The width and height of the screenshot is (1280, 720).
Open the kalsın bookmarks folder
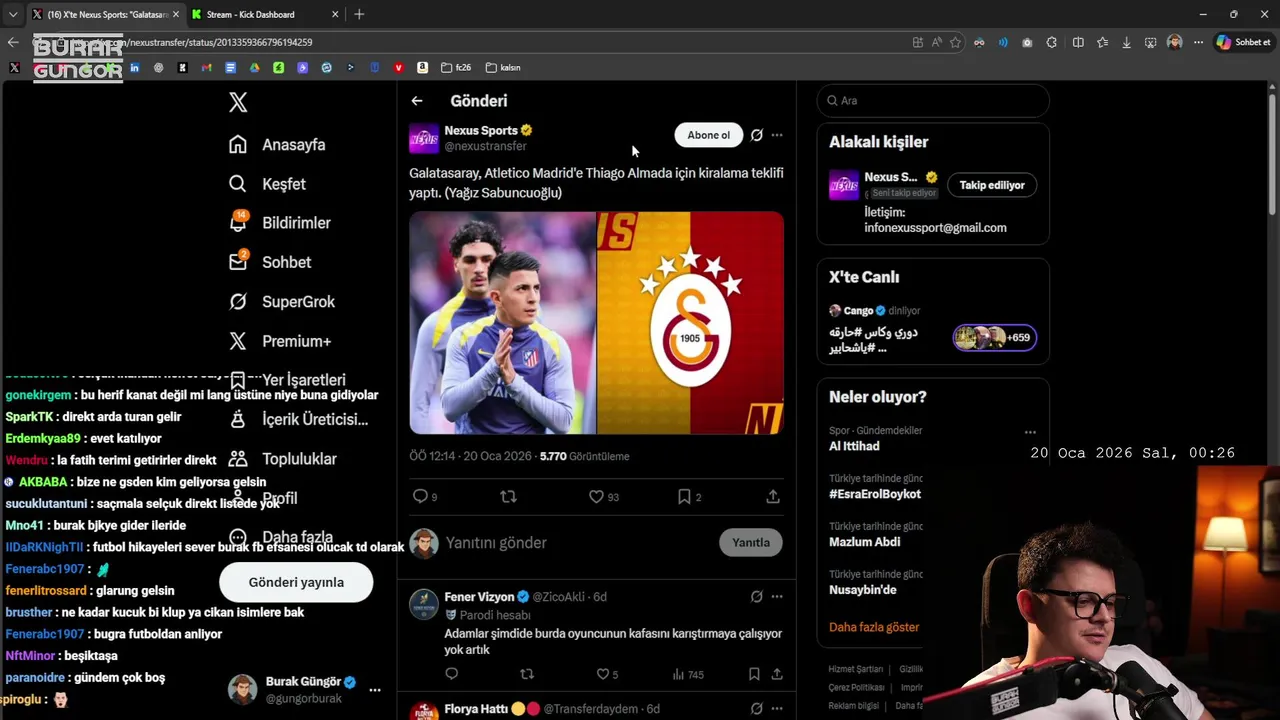pyautogui.click(x=503, y=68)
